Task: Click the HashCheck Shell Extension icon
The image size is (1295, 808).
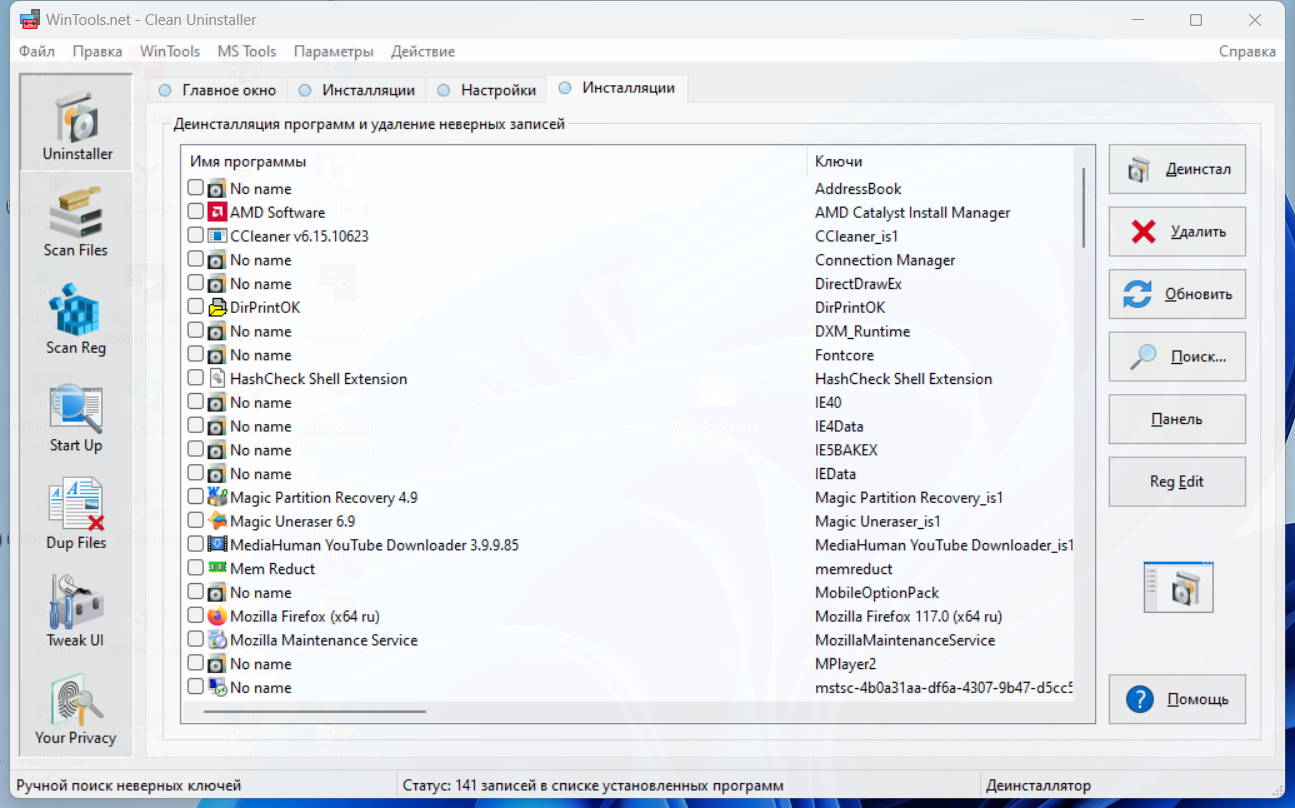Action: (217, 379)
